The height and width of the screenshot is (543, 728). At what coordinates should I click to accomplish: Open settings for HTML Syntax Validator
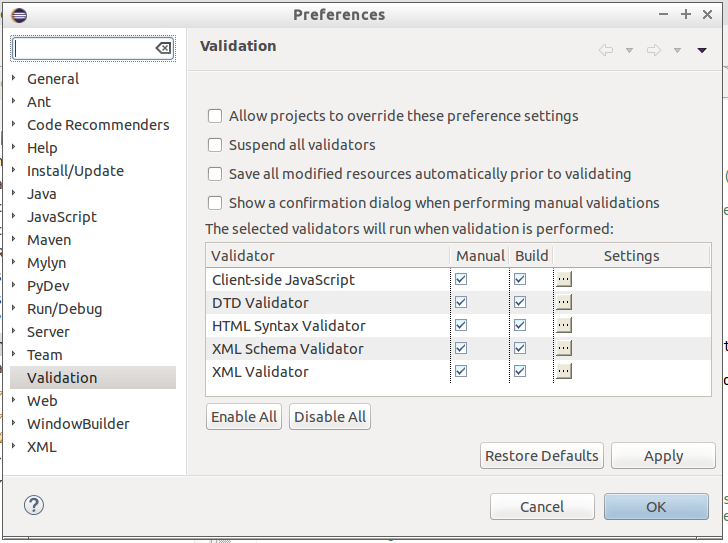(564, 326)
